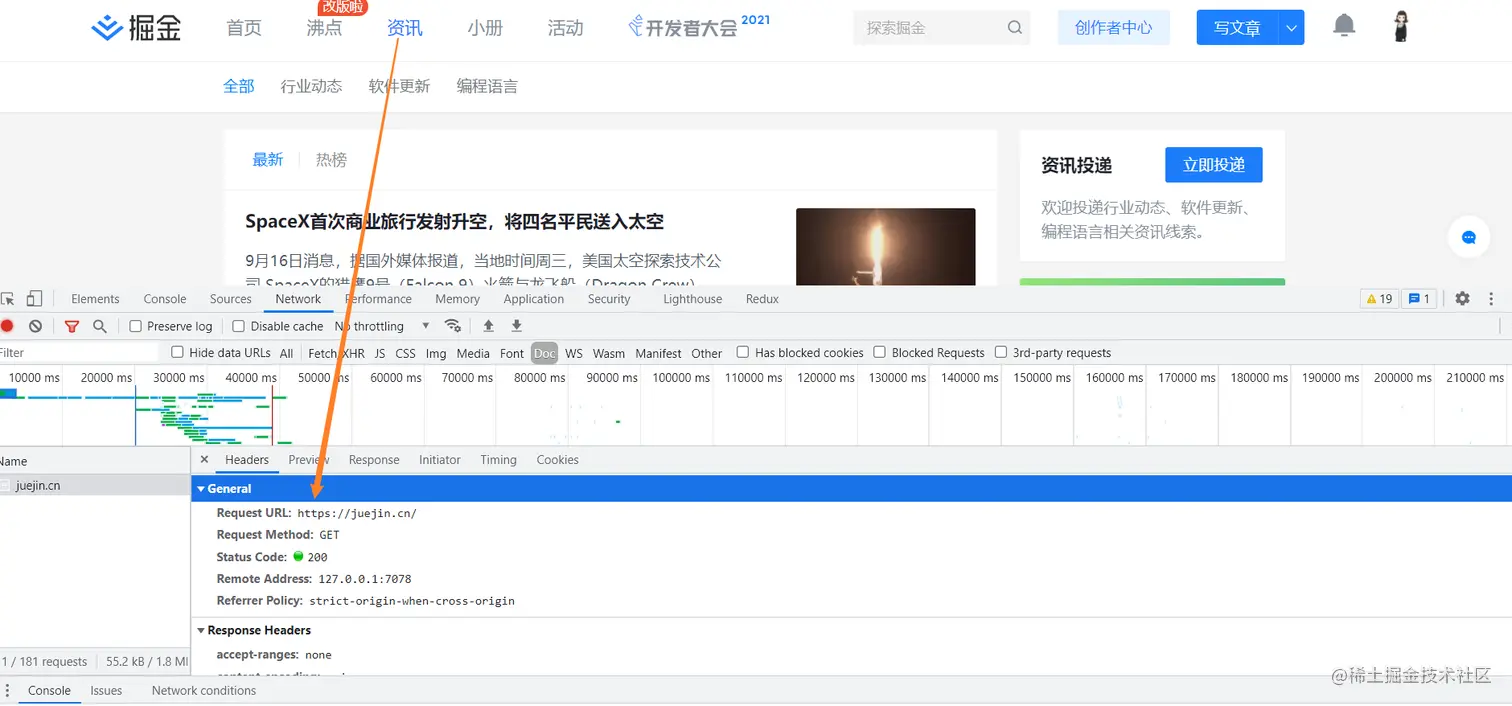Click the 立即投递 button

(x=1214, y=165)
